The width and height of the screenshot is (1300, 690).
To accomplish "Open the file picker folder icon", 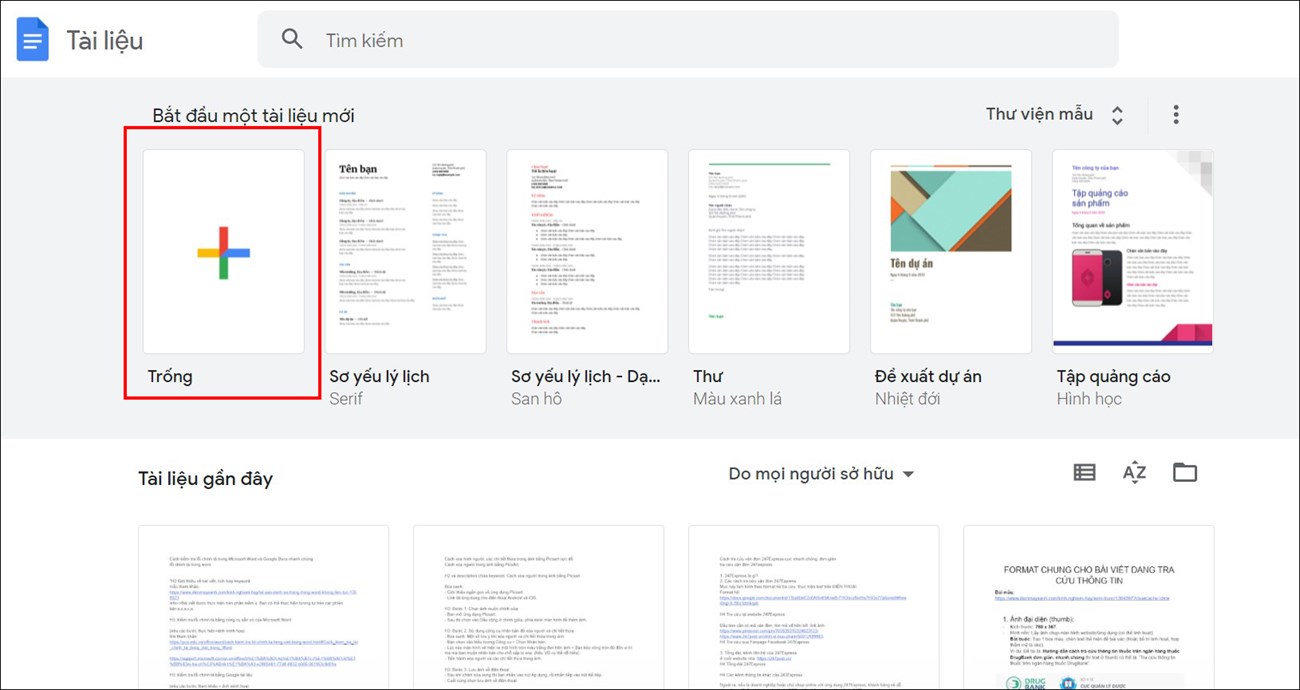I will [x=1185, y=473].
